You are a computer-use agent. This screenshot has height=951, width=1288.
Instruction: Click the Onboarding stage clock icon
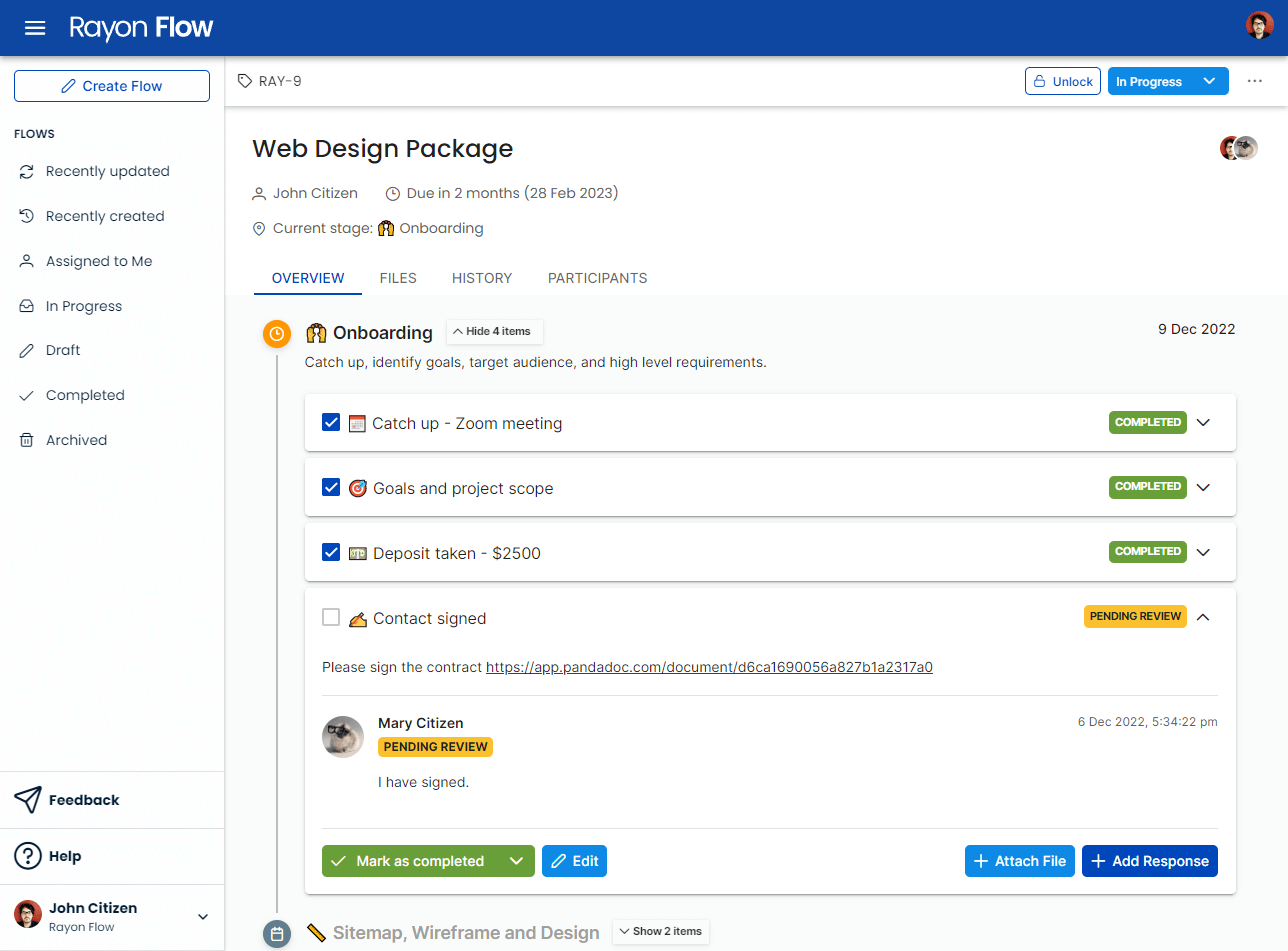(x=276, y=333)
